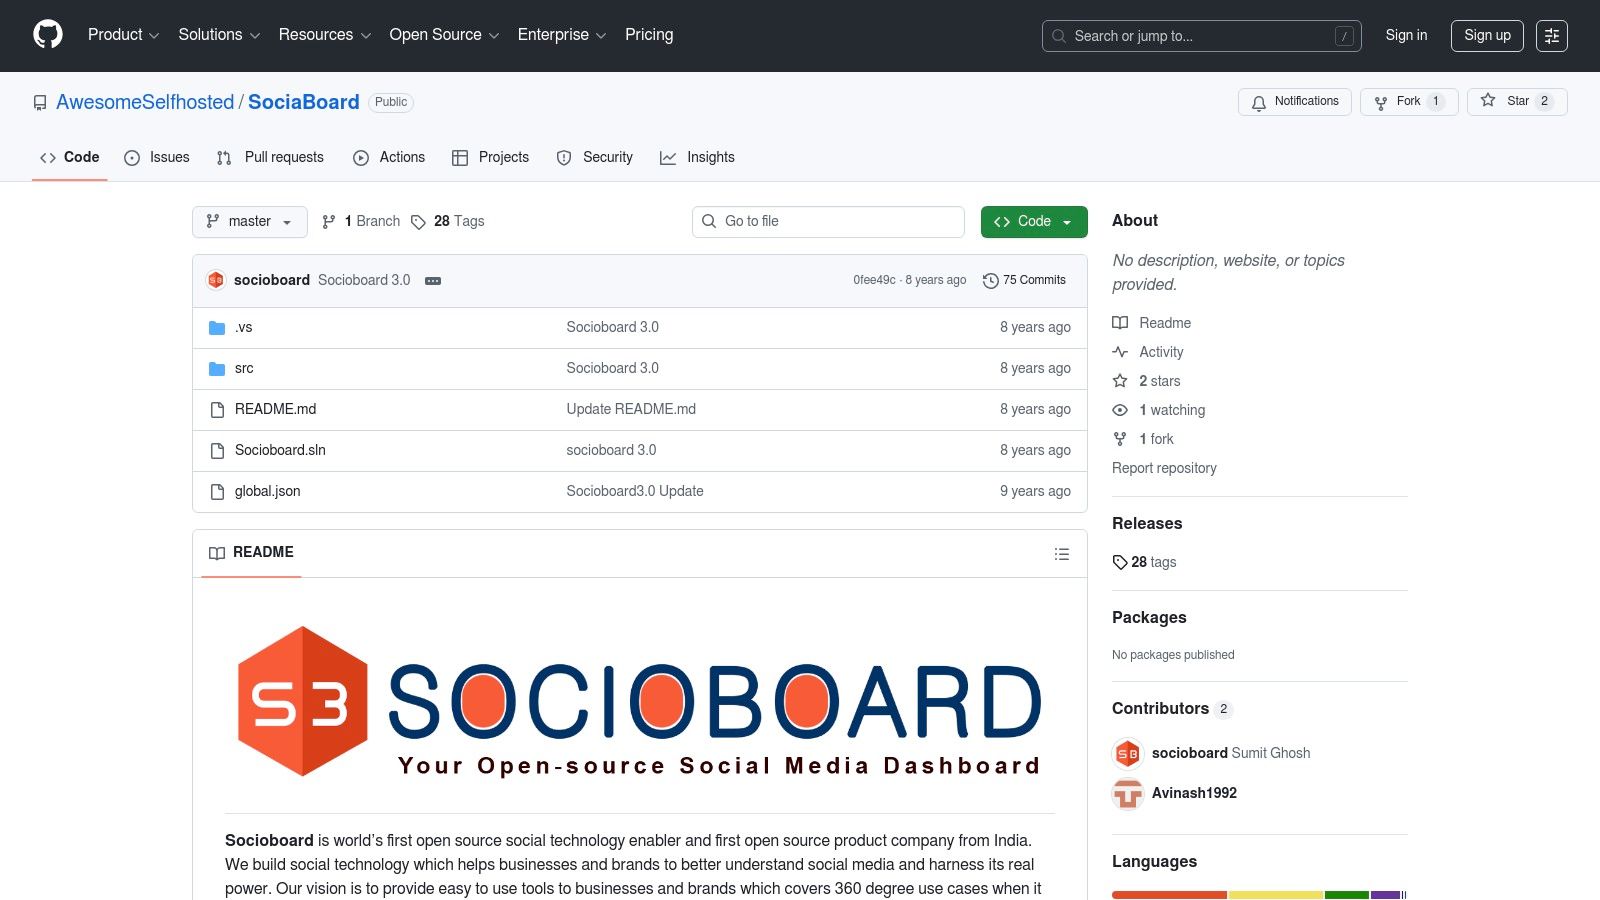The width and height of the screenshot is (1600, 900).
Task: Click the orange segment of Languages bar
Action: pyautogui.click(x=1169, y=895)
